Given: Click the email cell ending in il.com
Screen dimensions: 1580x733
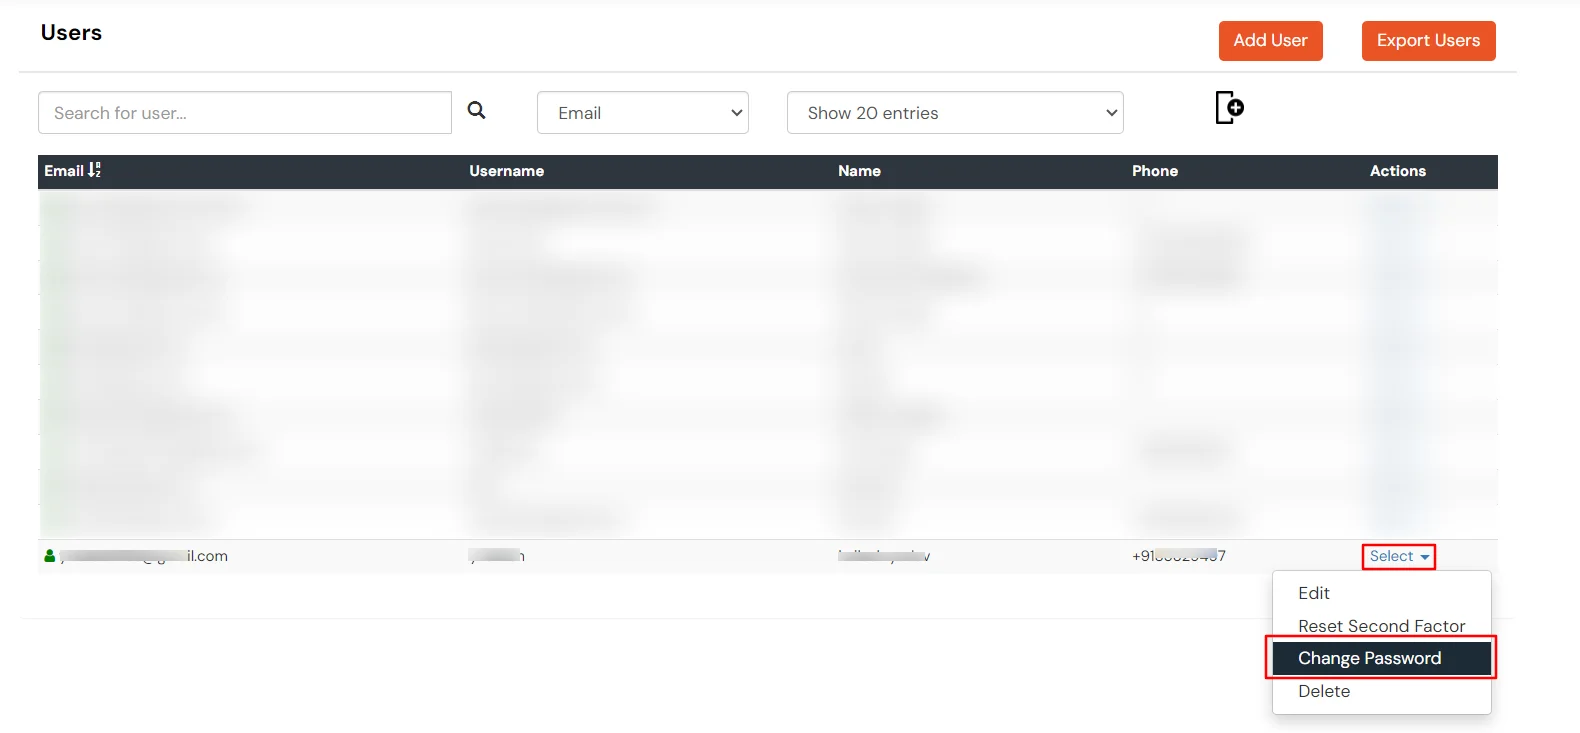Looking at the screenshot, I should pos(144,556).
